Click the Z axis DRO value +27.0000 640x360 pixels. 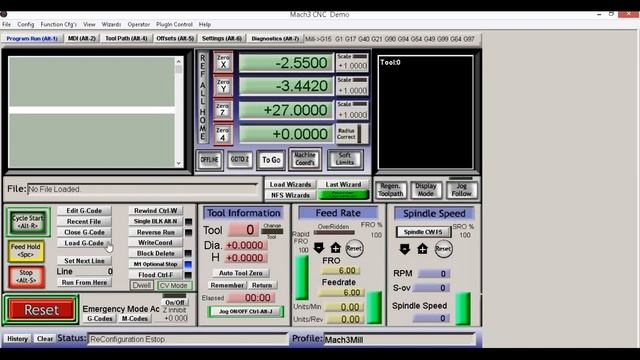[x=286, y=110]
